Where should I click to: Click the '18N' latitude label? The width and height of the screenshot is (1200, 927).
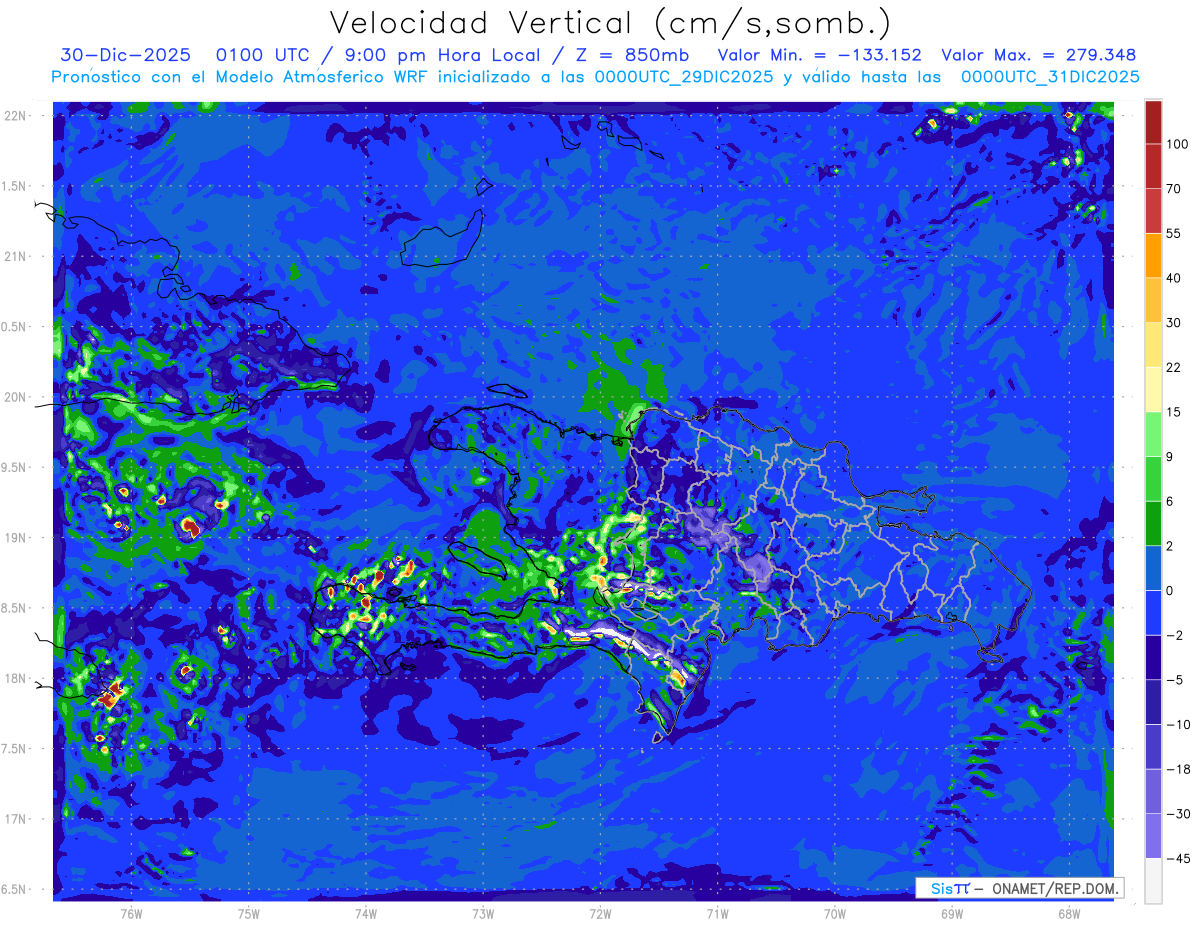[17, 678]
